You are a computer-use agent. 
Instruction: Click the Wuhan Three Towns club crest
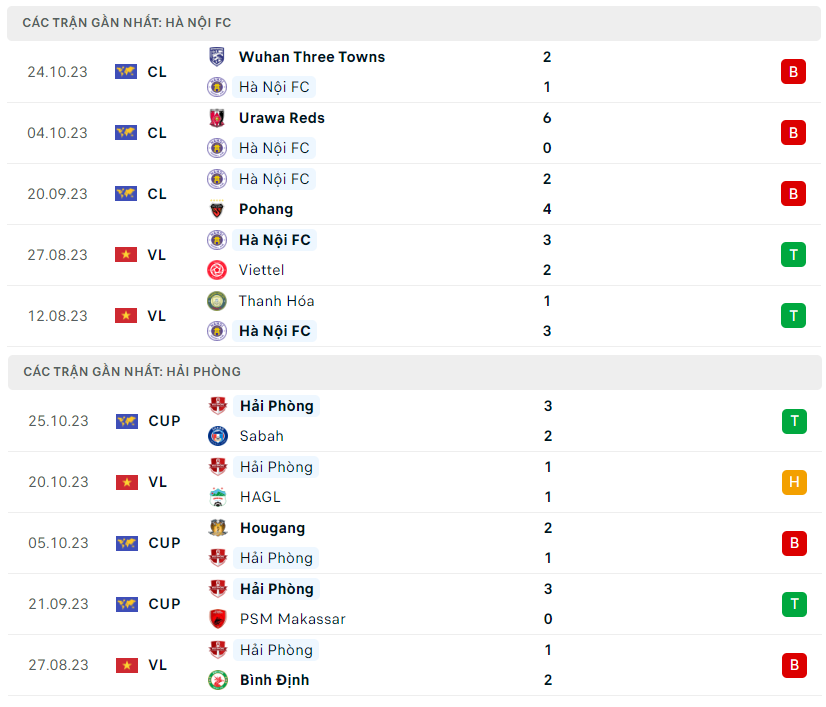coord(217,57)
